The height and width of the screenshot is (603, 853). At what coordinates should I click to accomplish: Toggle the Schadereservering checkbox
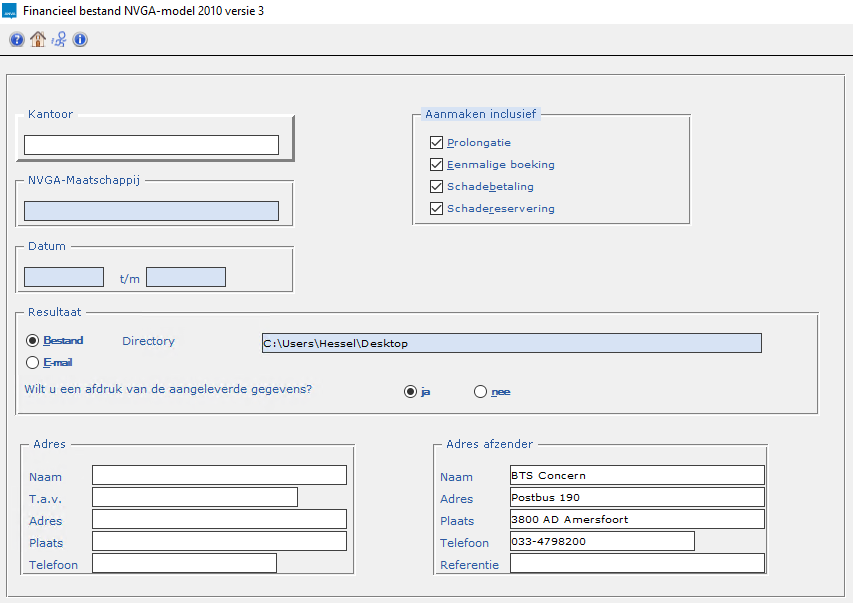pyautogui.click(x=436, y=209)
